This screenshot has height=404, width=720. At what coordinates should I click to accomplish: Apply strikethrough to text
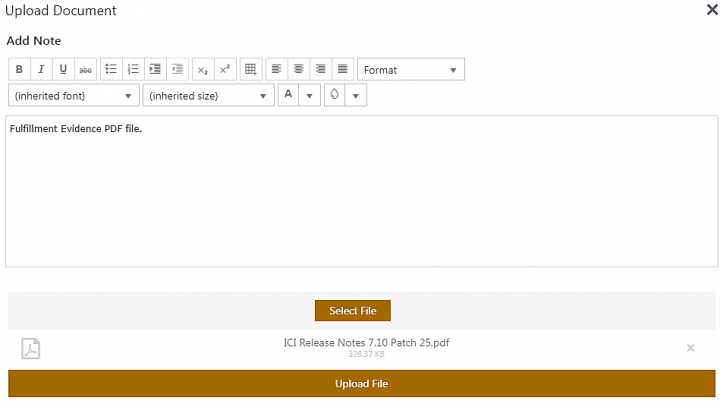pos(85,70)
